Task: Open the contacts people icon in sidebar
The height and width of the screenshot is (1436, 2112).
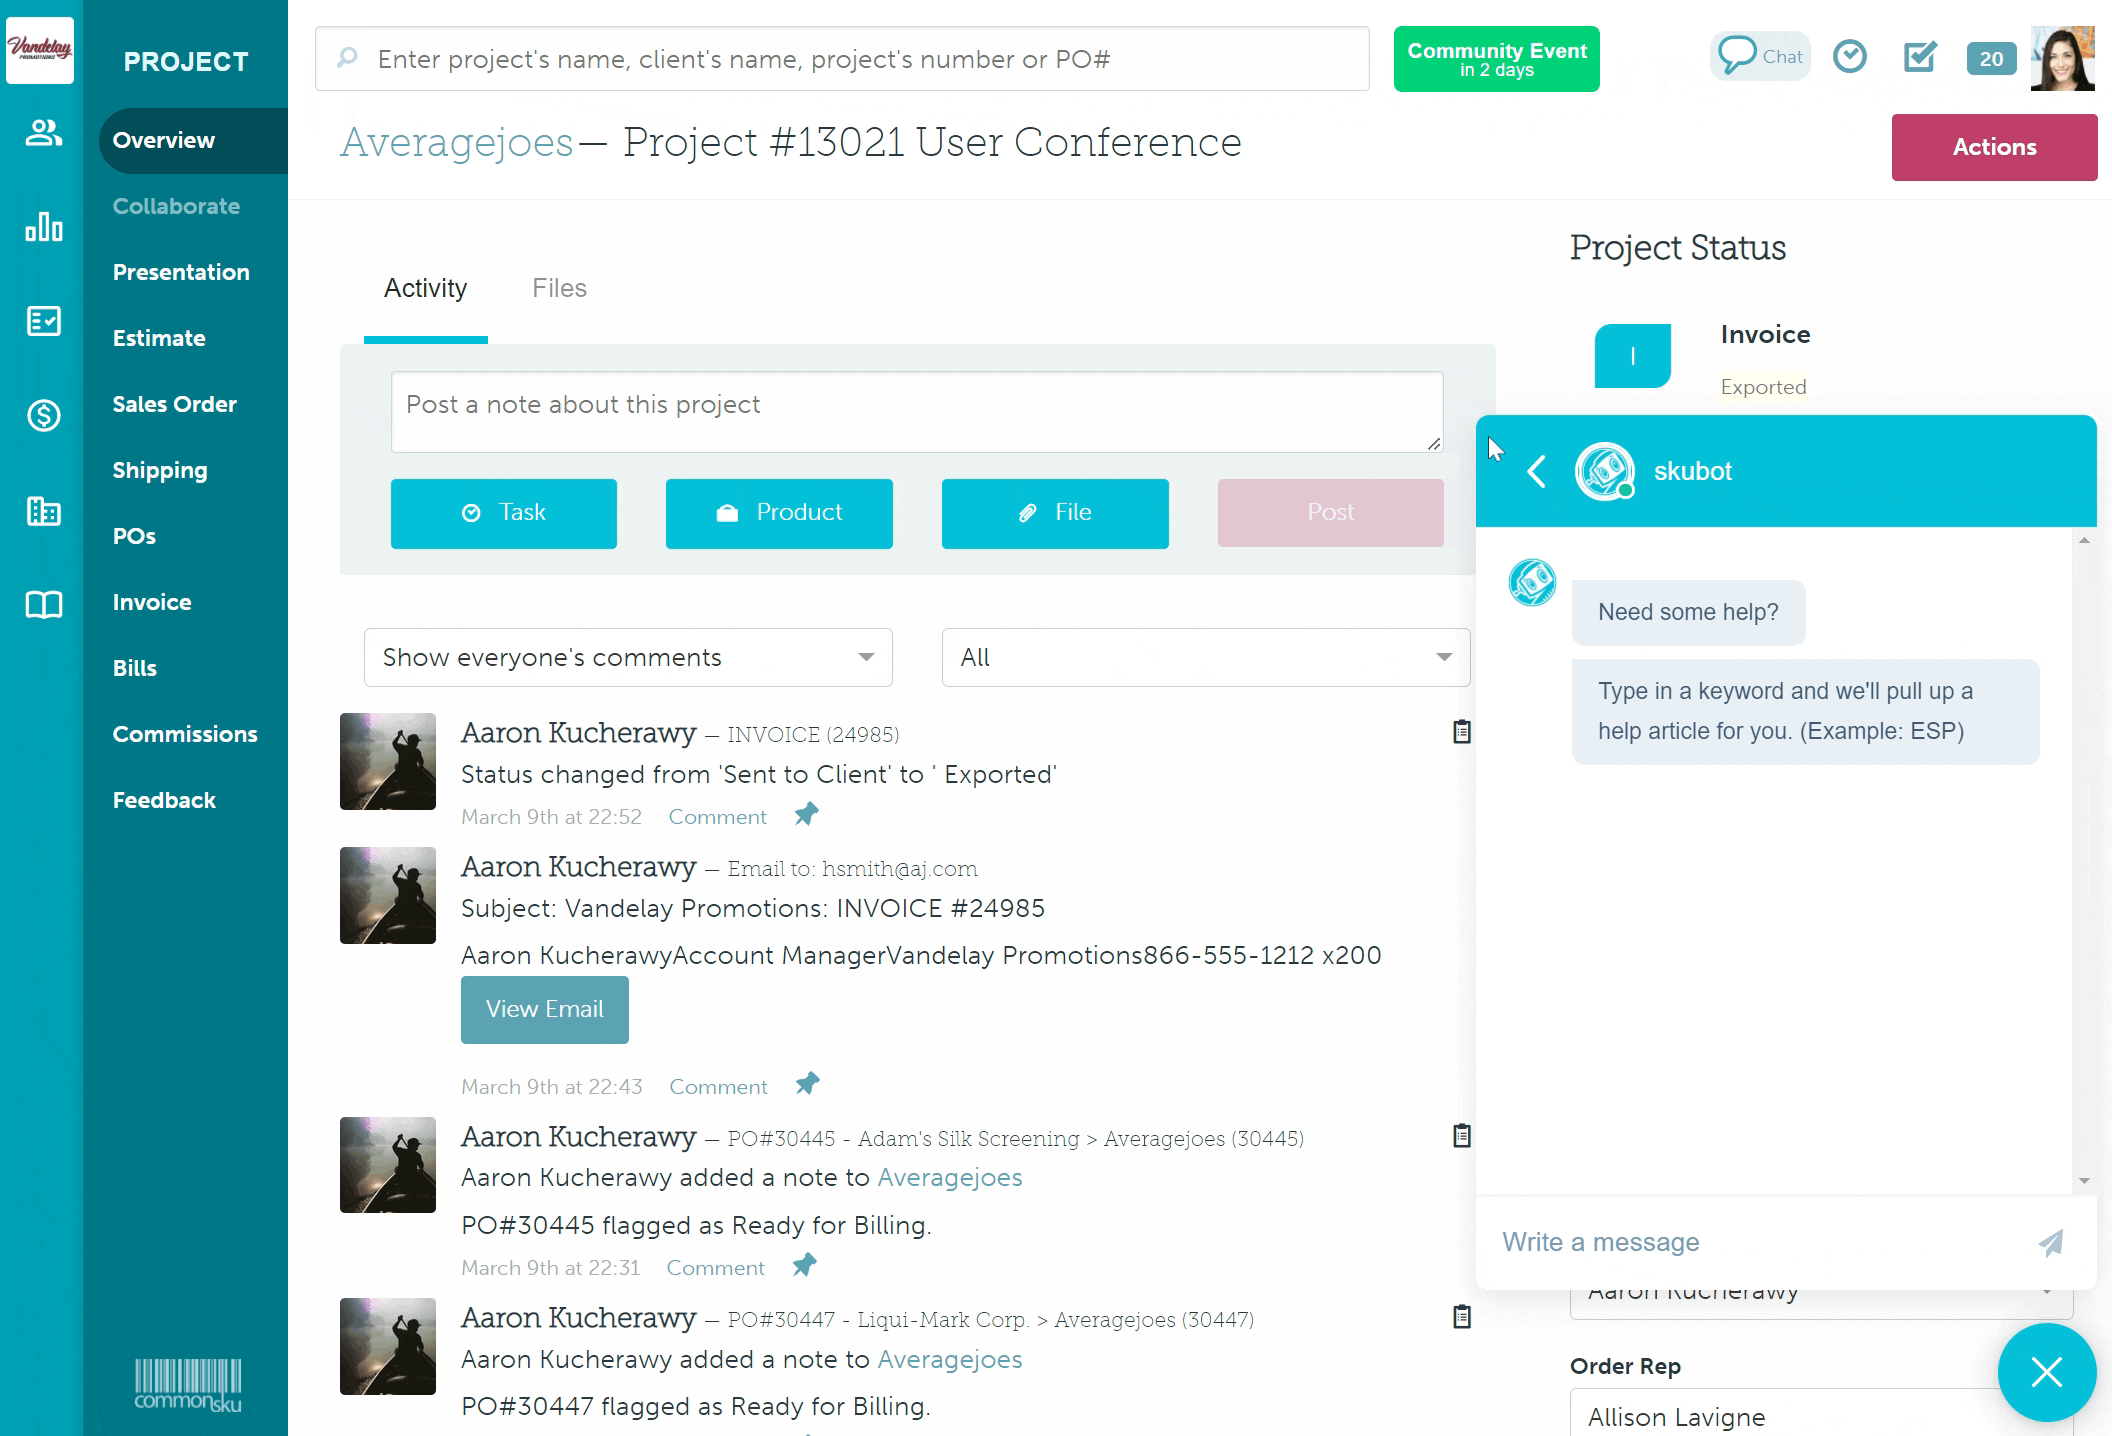Action: click(x=43, y=133)
